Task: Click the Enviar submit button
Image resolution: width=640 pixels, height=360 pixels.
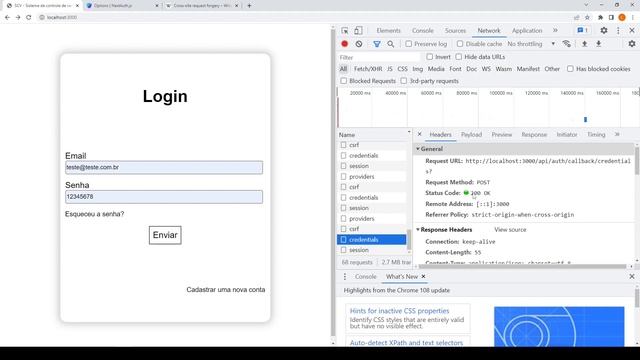Action: 165,235
